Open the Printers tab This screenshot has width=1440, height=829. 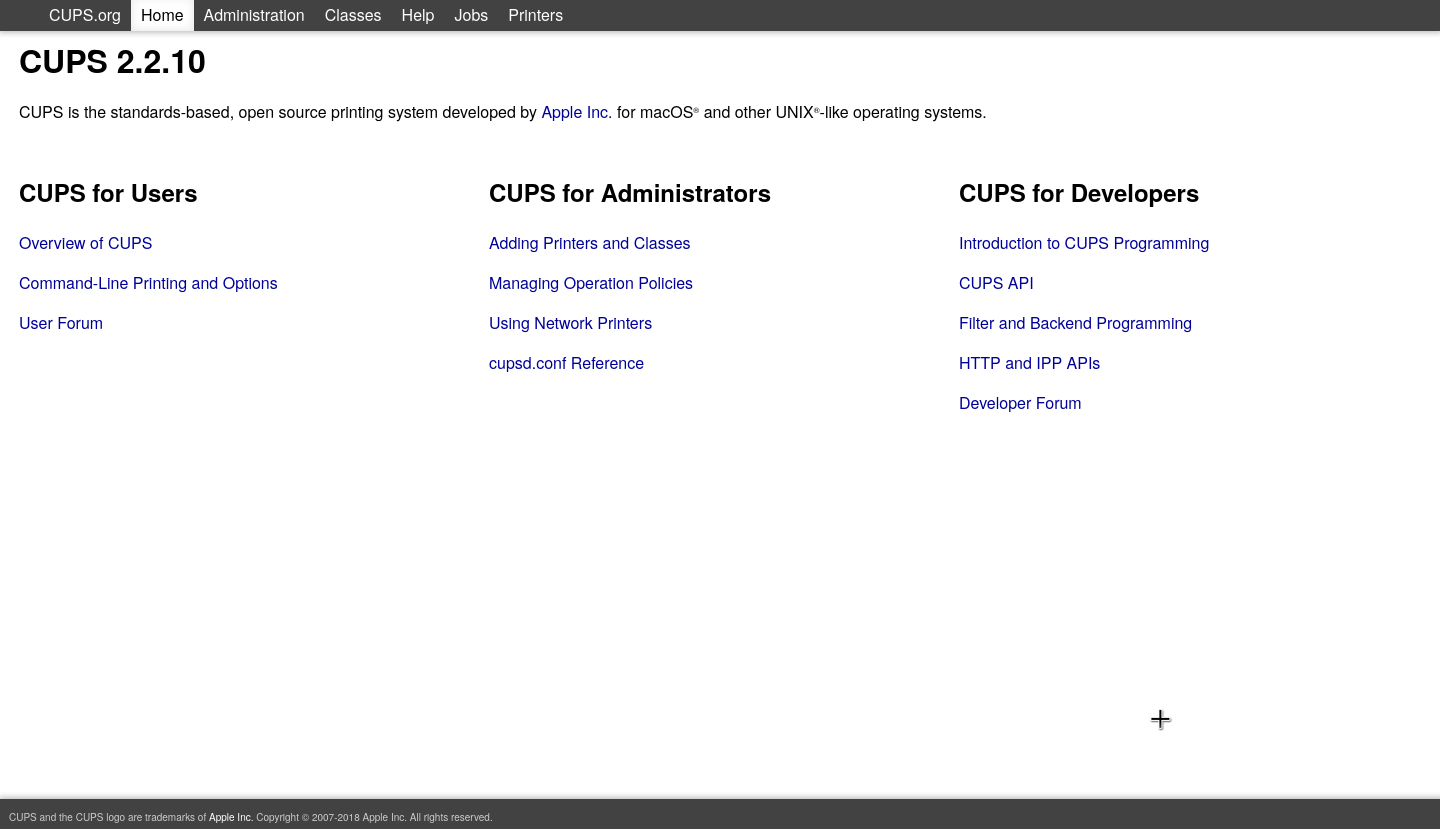[x=536, y=15]
